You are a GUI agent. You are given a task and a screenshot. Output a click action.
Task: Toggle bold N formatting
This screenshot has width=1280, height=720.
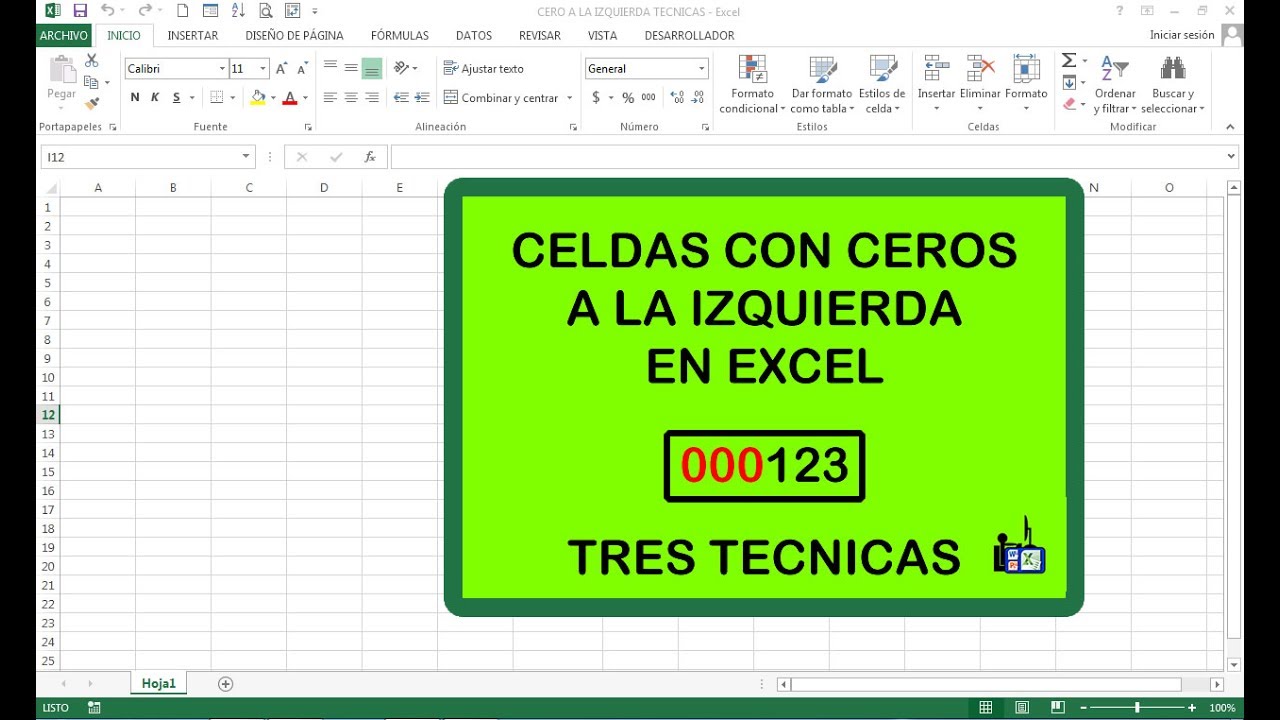(x=135, y=98)
